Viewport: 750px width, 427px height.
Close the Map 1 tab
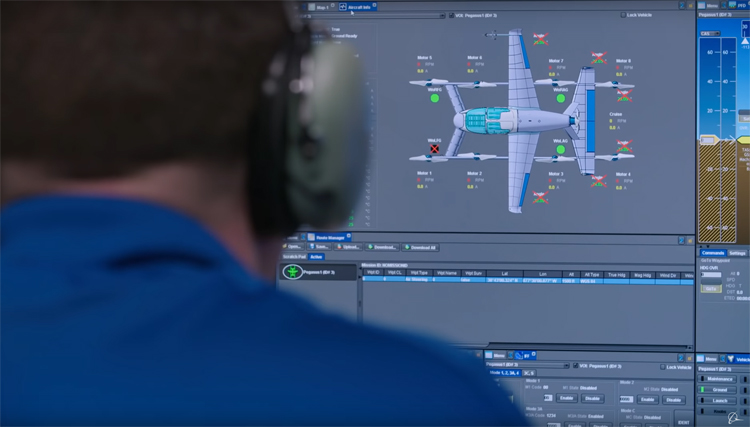(x=333, y=6)
